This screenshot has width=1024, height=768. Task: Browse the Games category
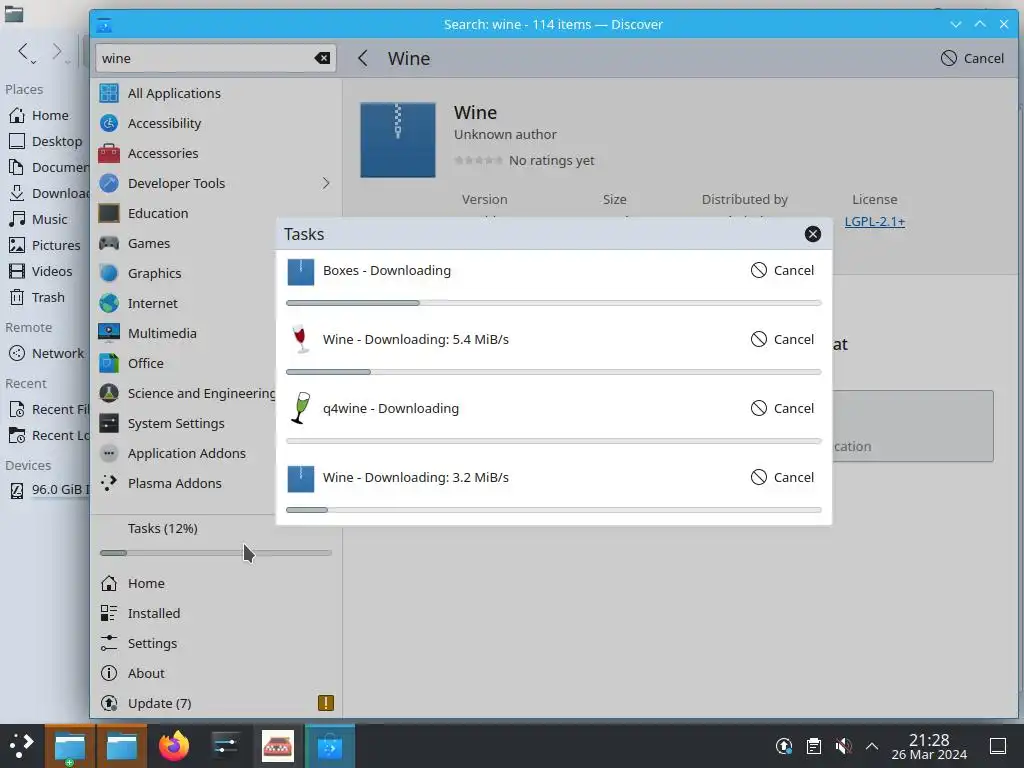[185, 244]
